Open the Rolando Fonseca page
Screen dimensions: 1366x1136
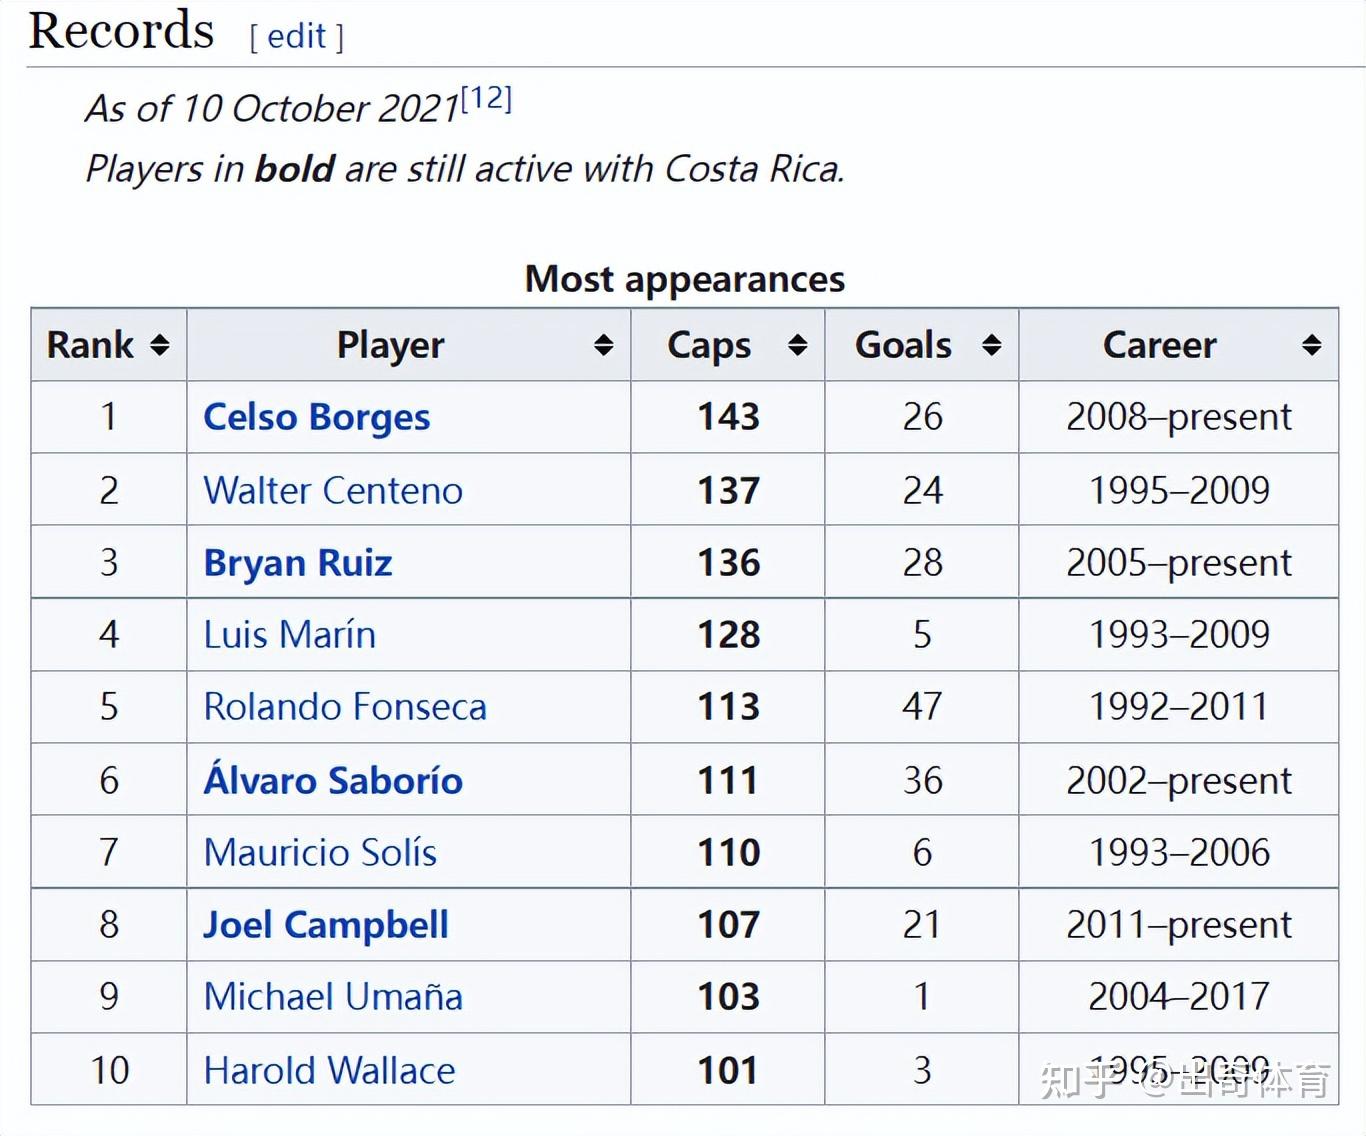(344, 707)
